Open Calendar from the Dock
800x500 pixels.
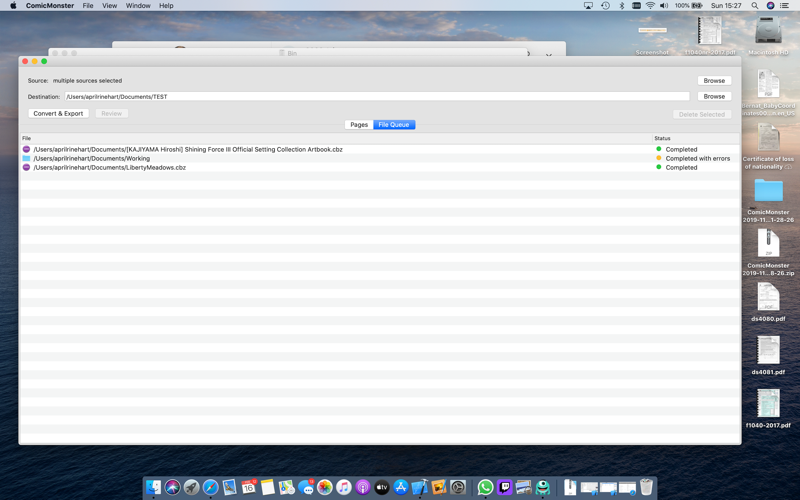point(248,487)
